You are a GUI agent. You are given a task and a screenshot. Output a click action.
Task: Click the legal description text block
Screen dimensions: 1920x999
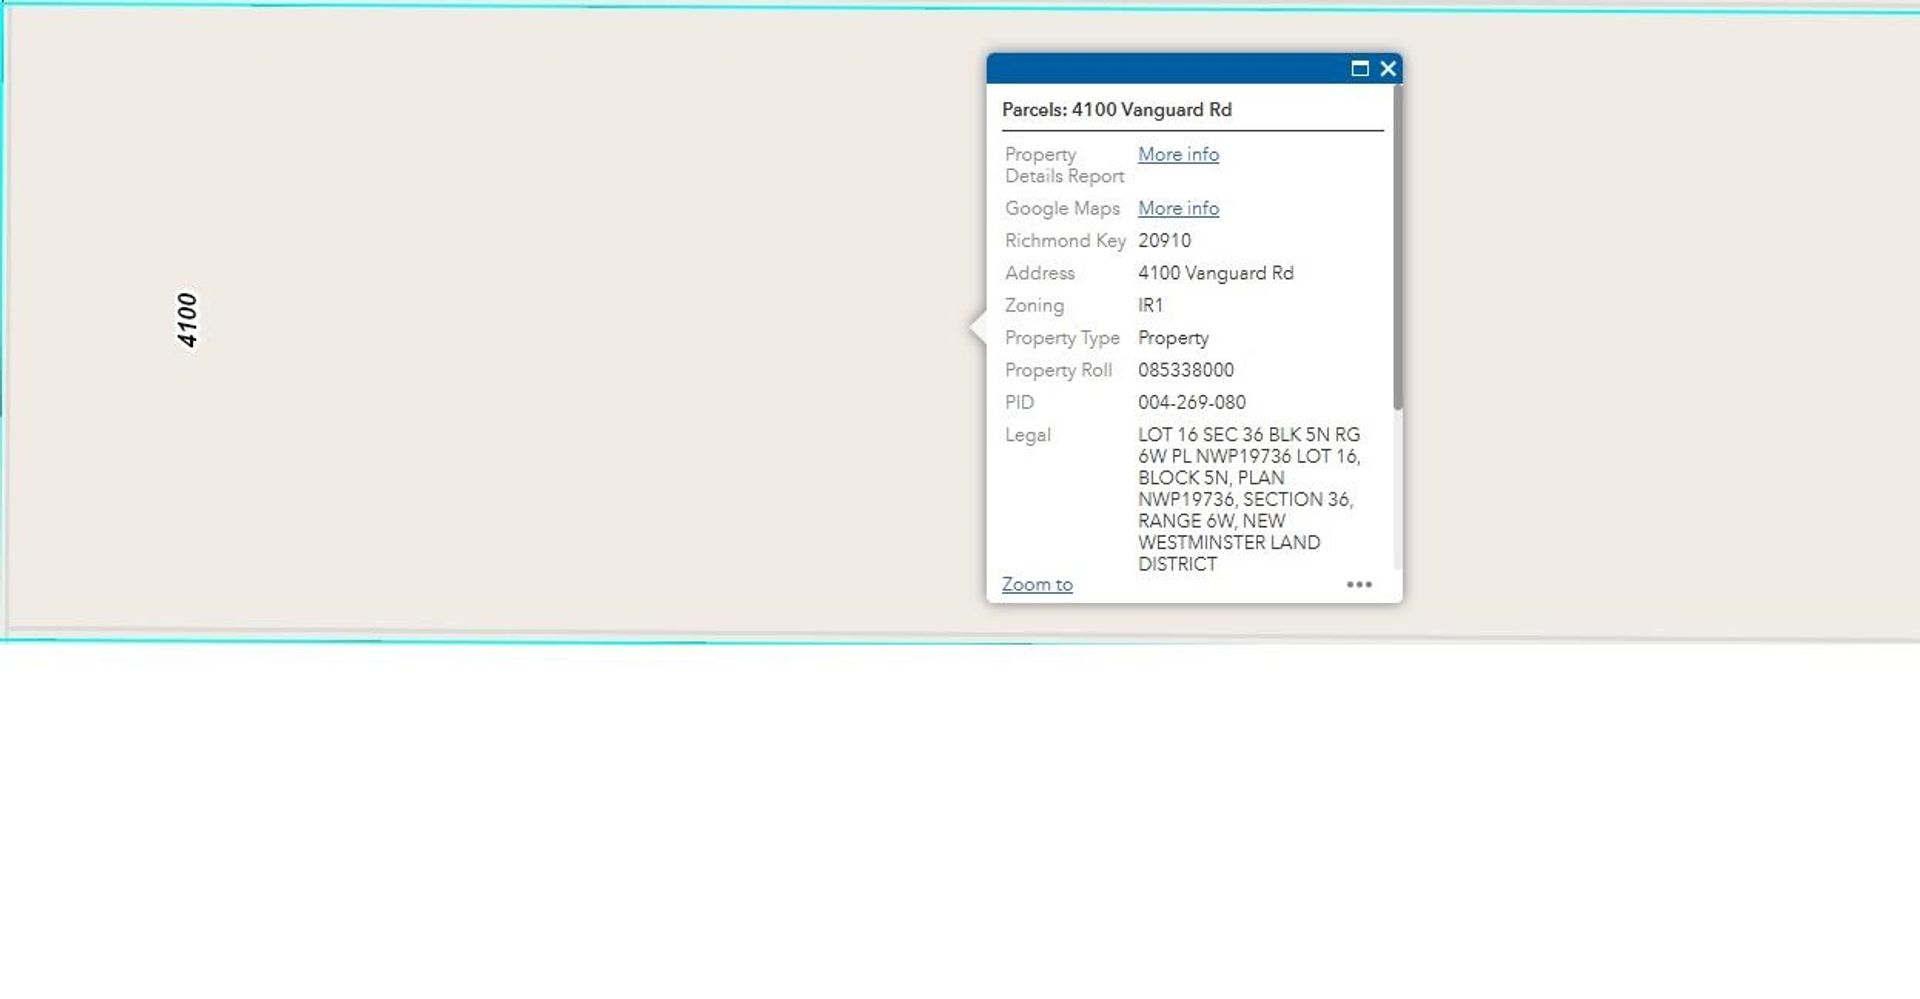click(x=1248, y=499)
